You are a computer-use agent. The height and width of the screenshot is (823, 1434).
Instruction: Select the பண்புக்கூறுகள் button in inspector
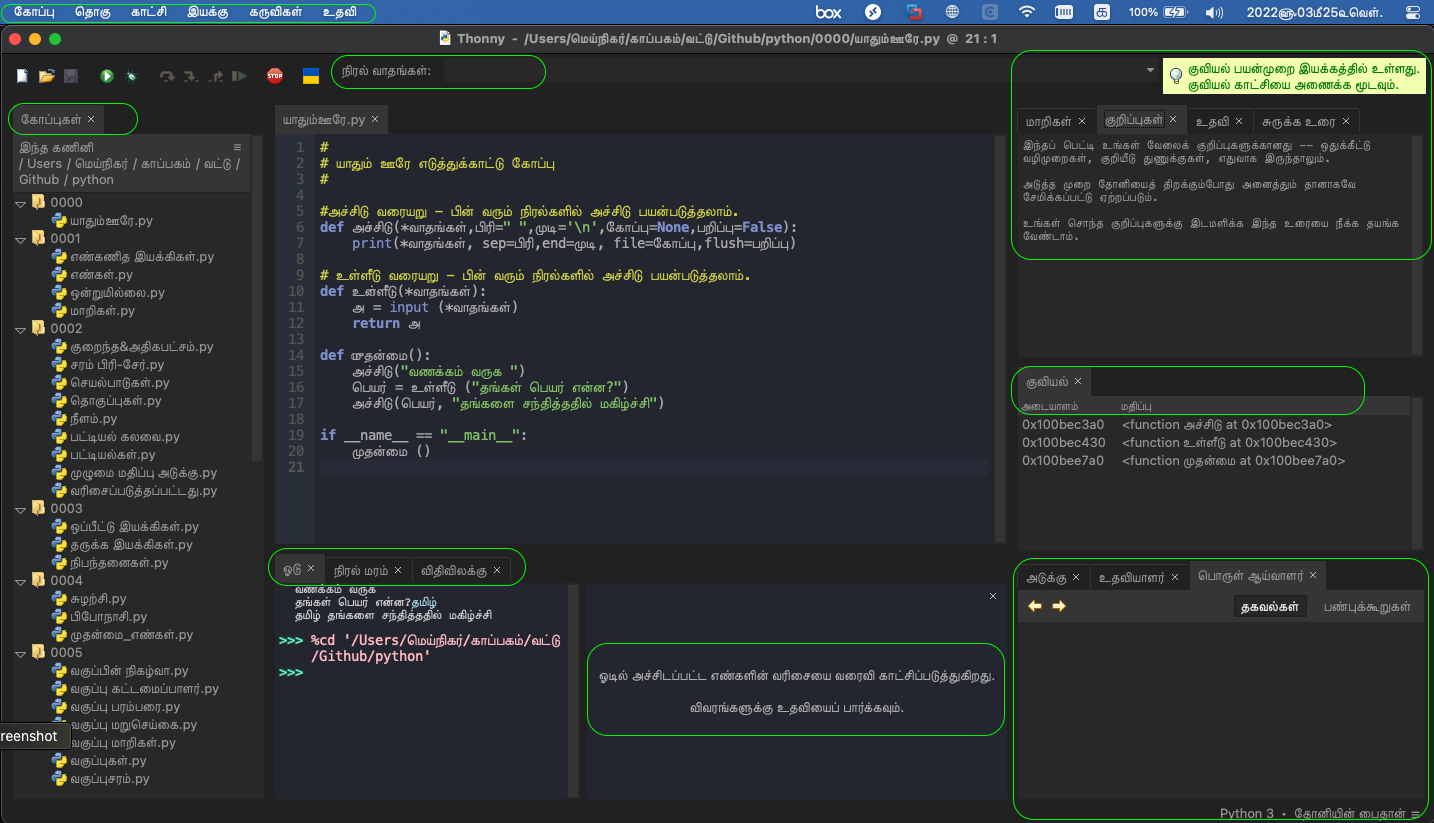click(x=1367, y=606)
